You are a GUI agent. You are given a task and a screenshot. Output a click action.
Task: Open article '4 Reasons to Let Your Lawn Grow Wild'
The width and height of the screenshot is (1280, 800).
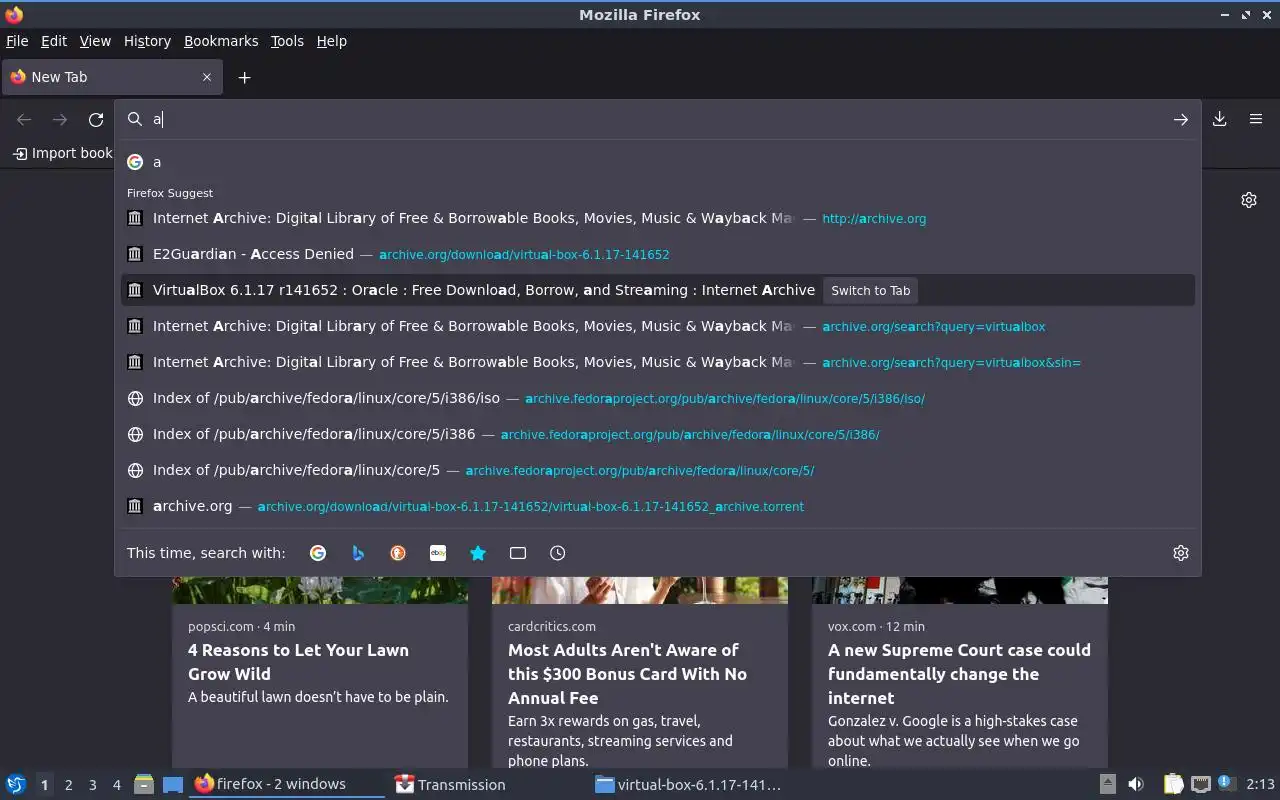click(x=298, y=662)
